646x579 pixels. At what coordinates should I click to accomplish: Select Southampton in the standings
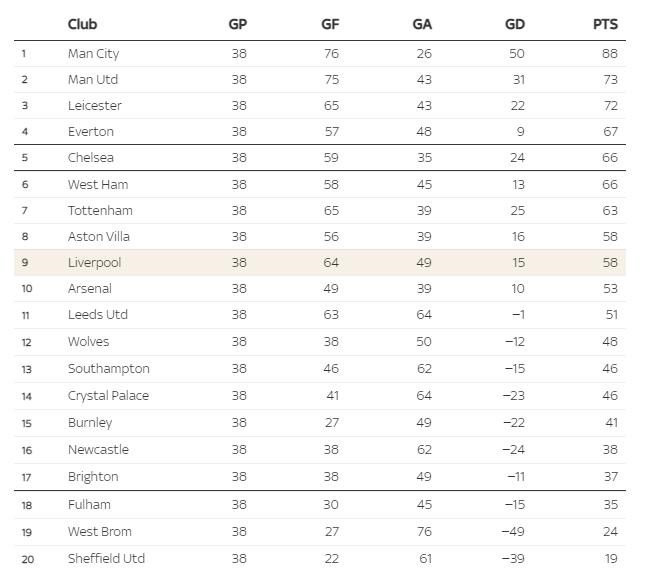[109, 368]
